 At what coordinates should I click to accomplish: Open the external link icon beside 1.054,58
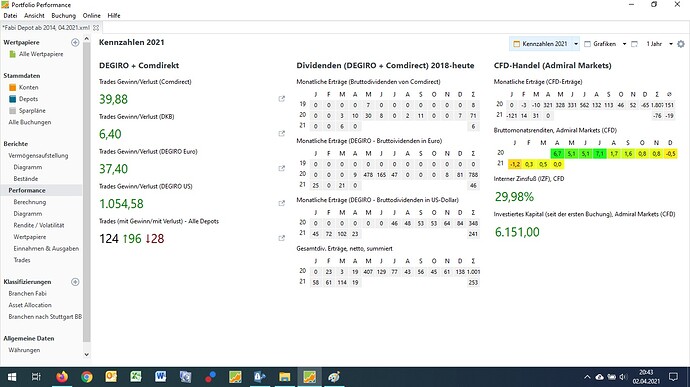coord(282,203)
